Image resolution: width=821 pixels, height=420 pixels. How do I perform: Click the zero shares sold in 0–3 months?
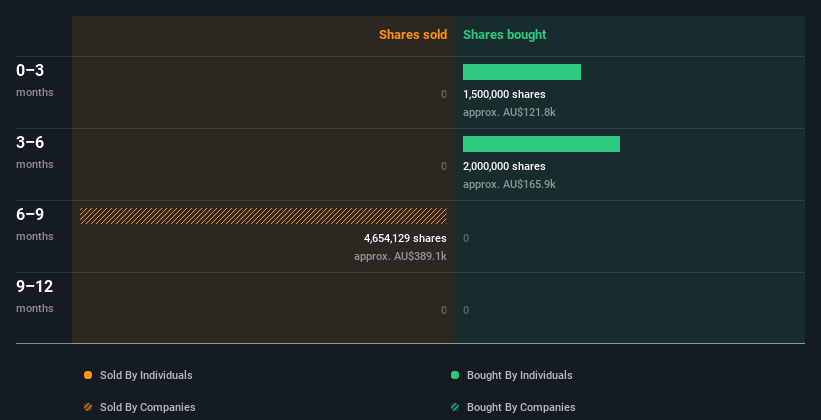pyautogui.click(x=444, y=94)
